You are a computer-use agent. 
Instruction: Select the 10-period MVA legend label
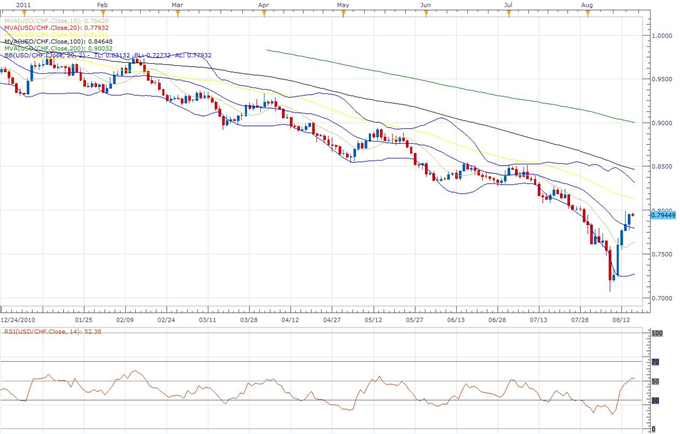[56, 21]
